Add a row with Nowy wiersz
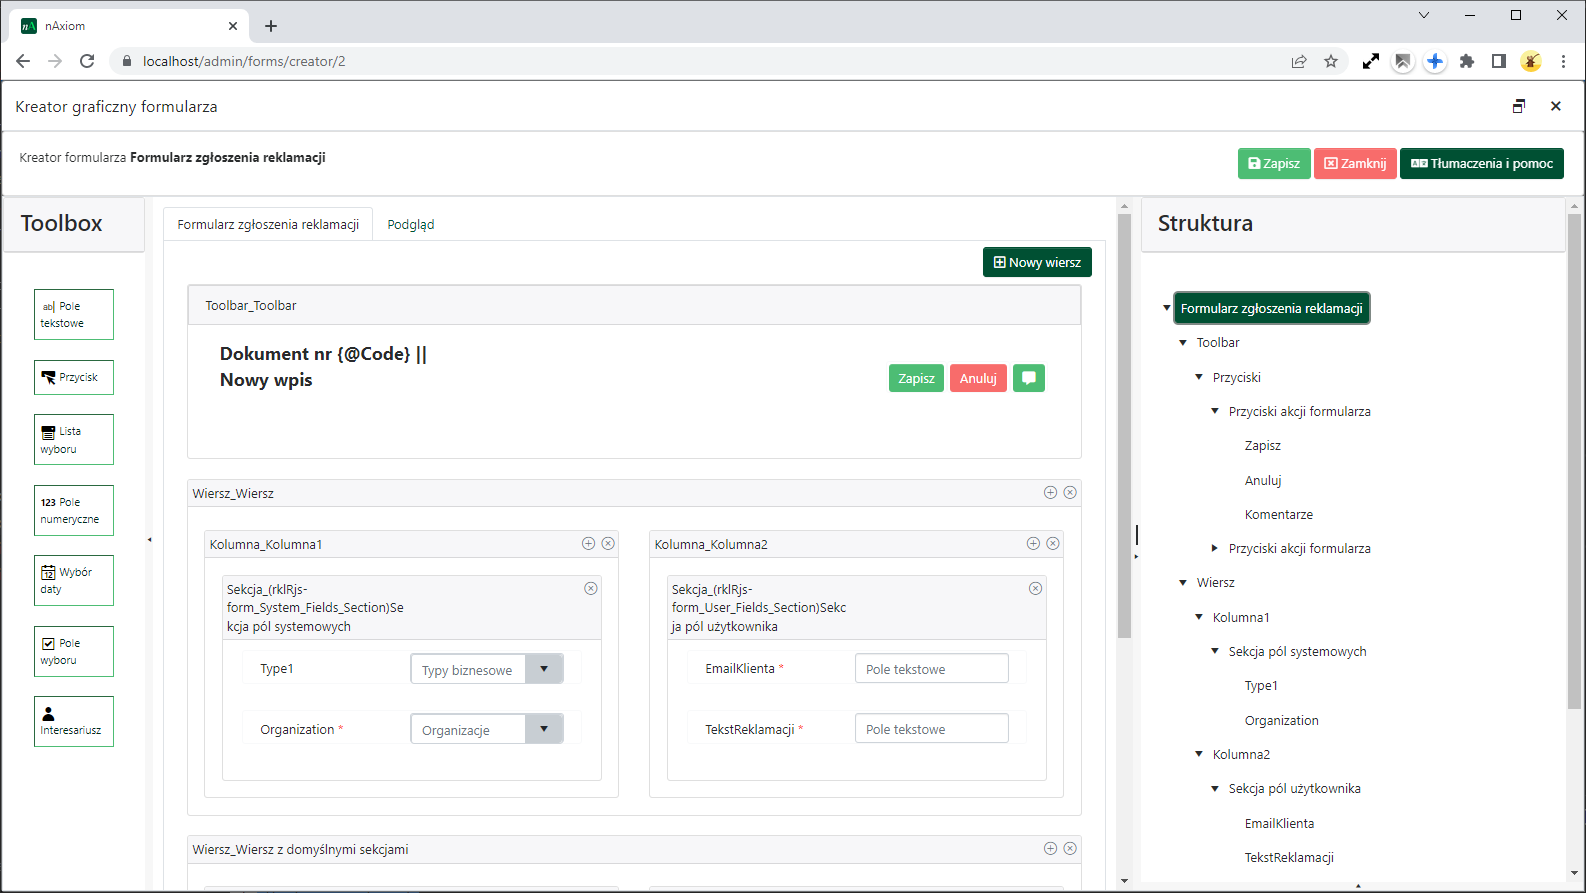 (x=1037, y=262)
